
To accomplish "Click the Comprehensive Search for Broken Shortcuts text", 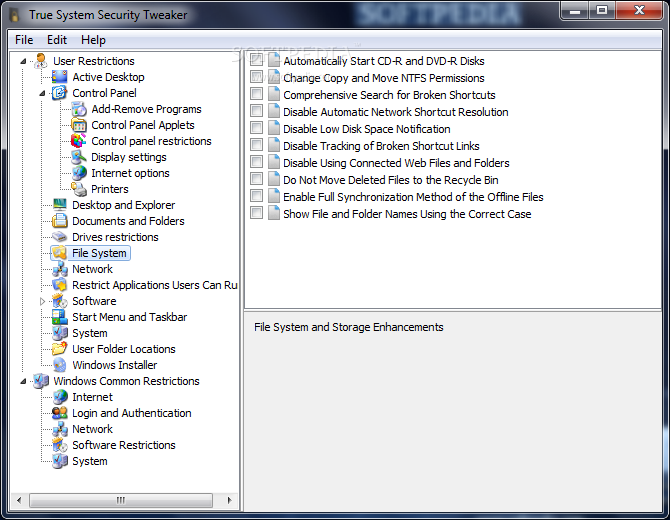I will 389,95.
